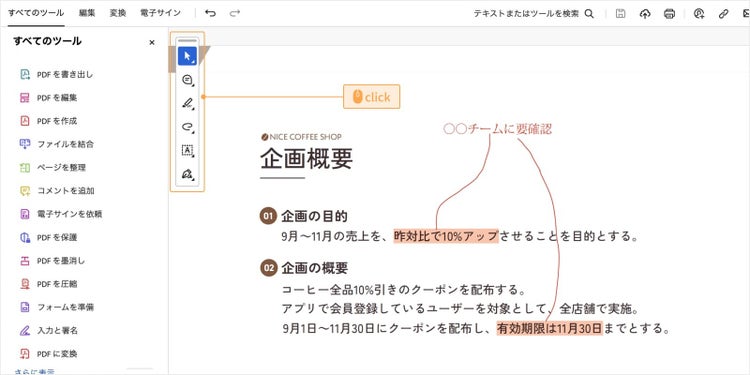Viewport: 750px width, 375px height.
Task: Click the 企画概要 heading text
Action: [x=307, y=159]
